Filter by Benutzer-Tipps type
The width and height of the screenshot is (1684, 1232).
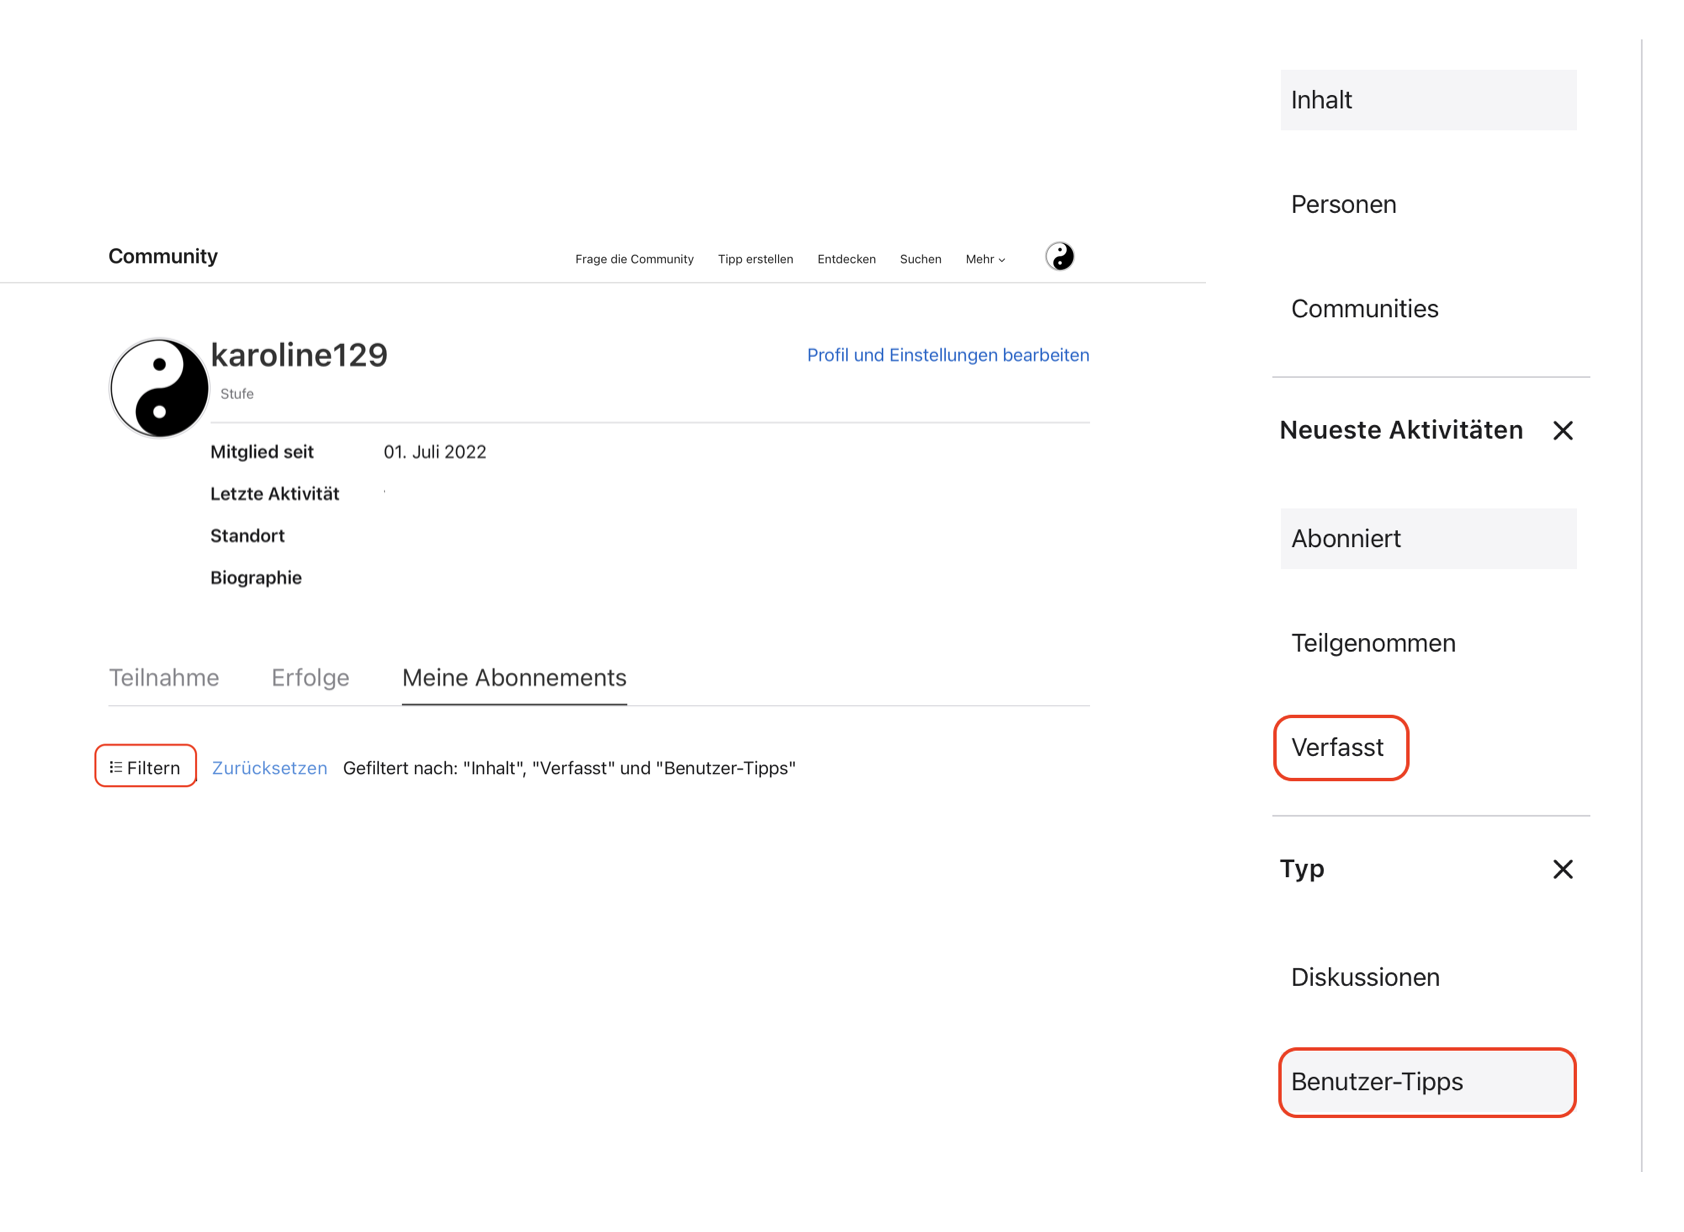(1427, 1082)
